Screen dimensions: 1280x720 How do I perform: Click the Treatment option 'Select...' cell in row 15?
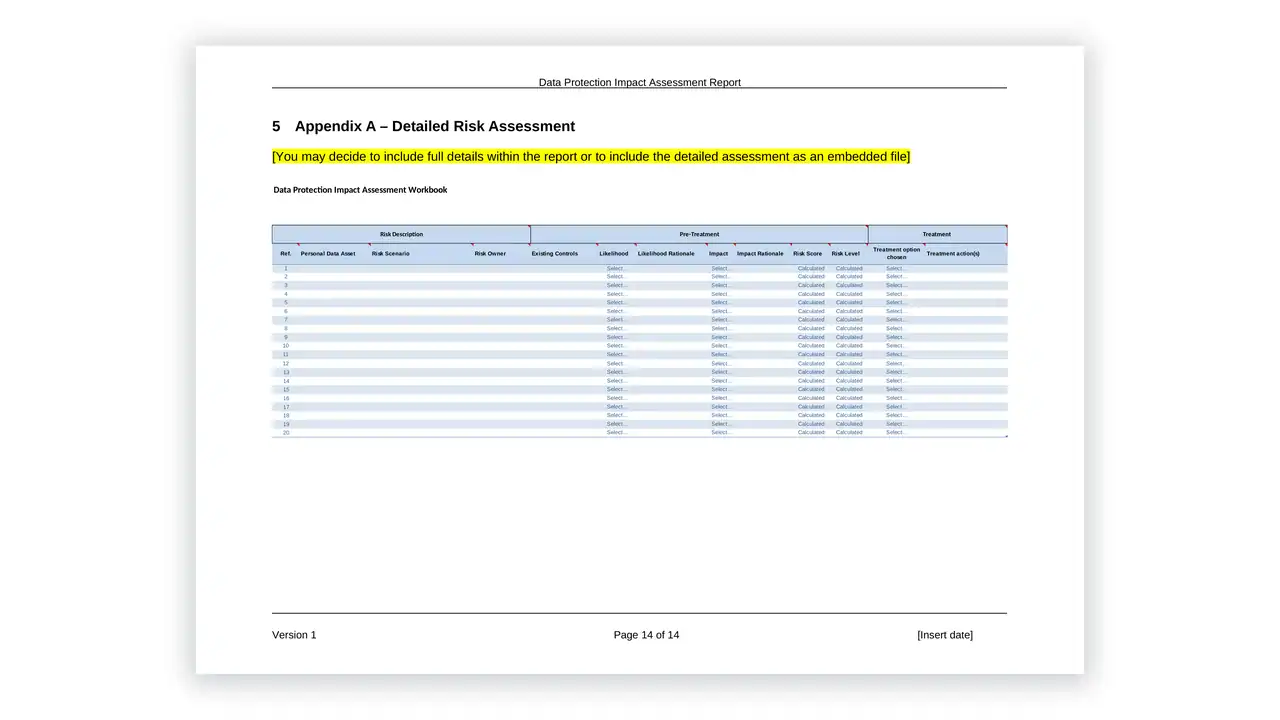(897, 389)
